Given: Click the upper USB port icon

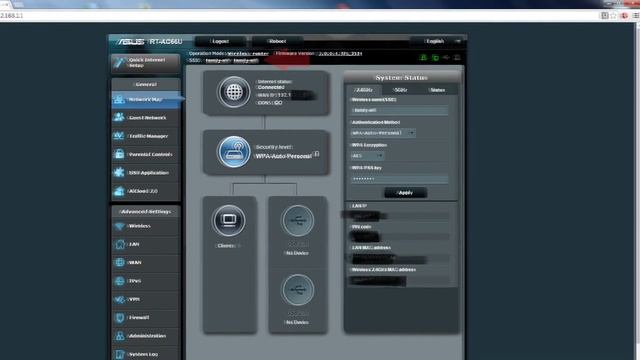Looking at the screenshot, I should (298, 221).
